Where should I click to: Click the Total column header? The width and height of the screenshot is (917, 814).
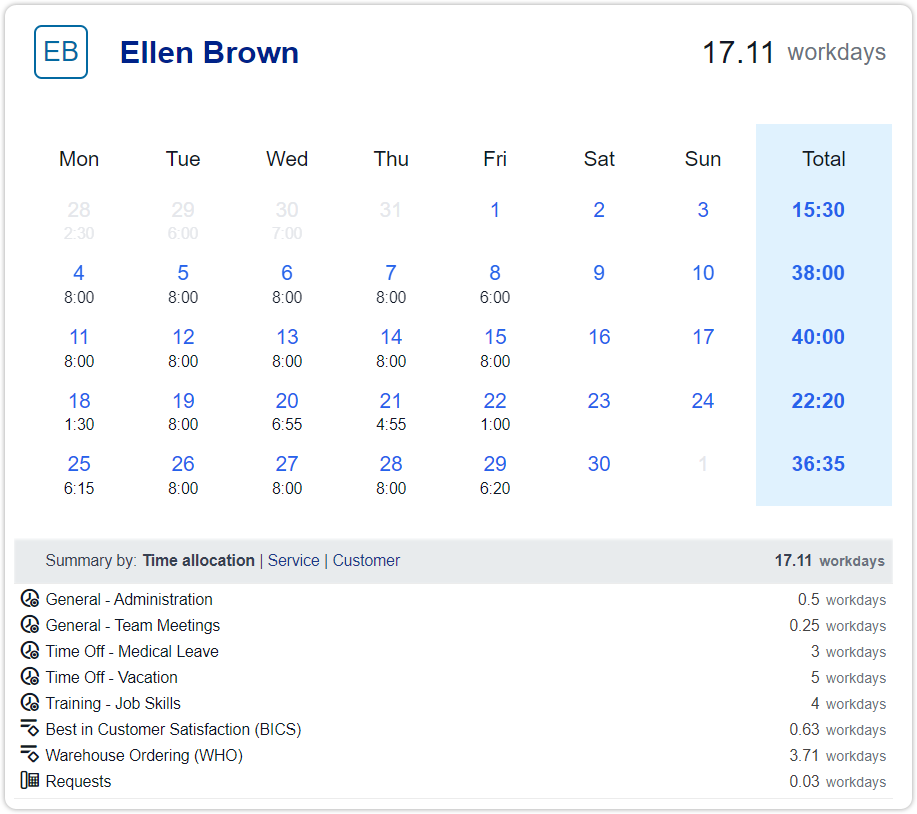click(x=823, y=159)
